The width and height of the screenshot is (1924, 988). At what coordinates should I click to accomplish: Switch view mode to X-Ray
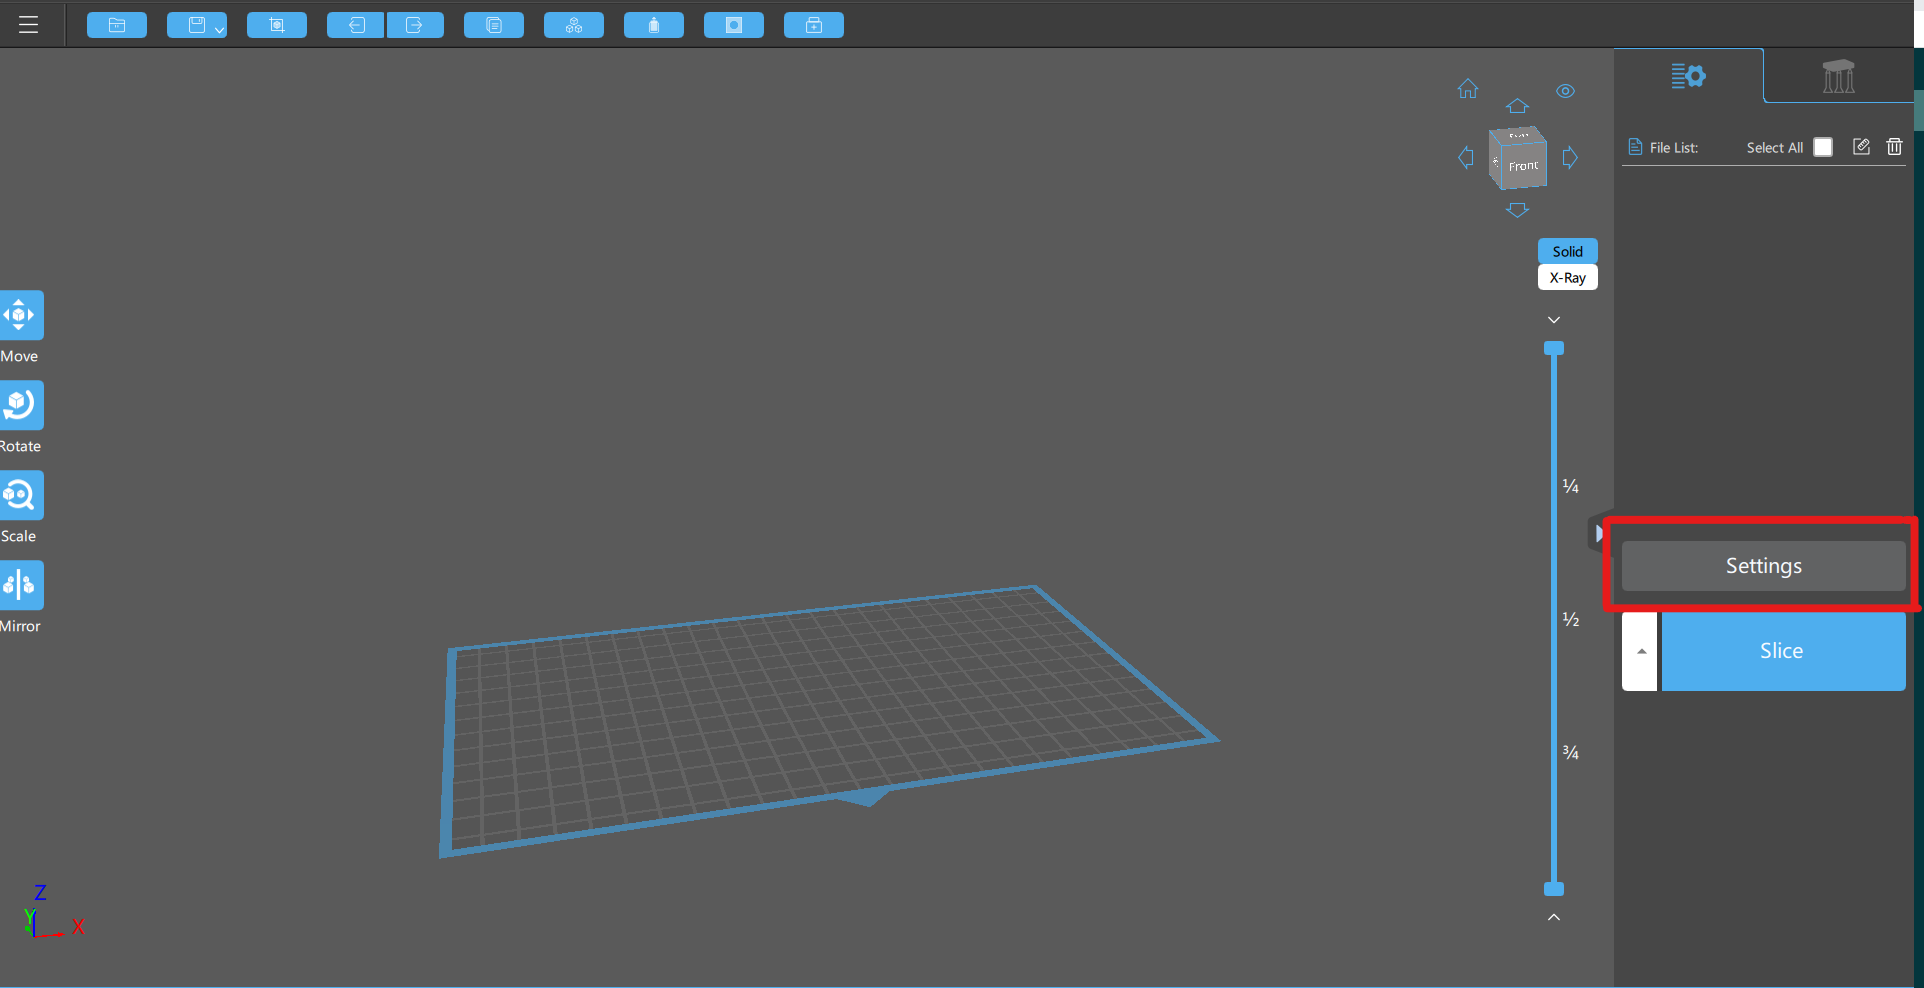tap(1567, 278)
